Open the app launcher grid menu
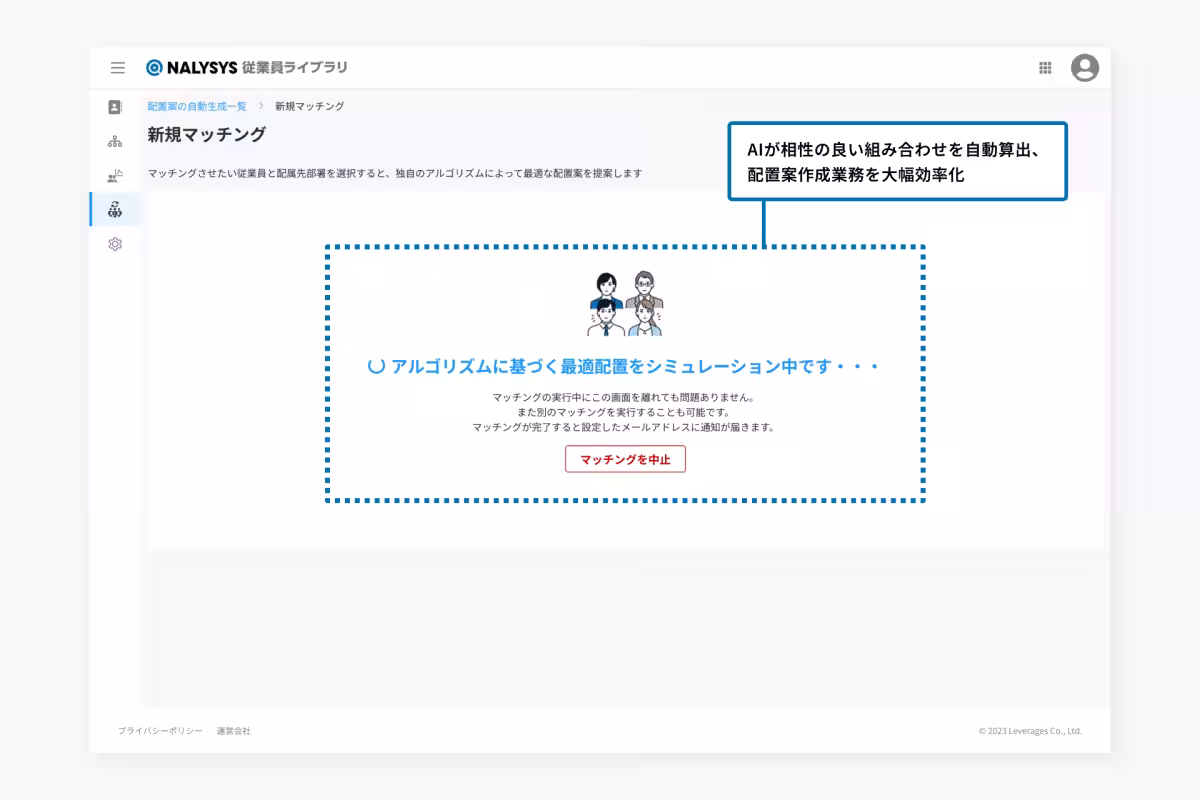This screenshot has width=1200, height=800. (1045, 67)
